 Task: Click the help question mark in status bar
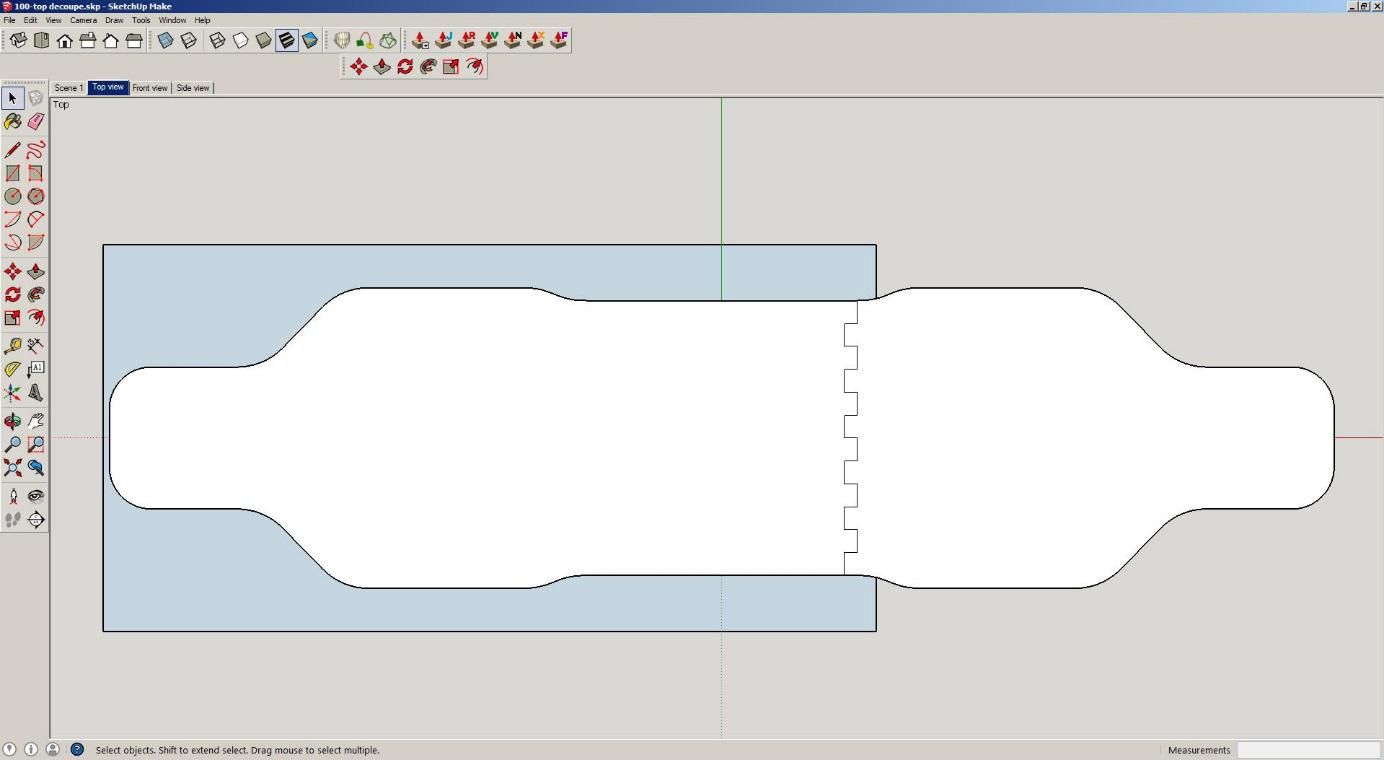click(x=77, y=749)
